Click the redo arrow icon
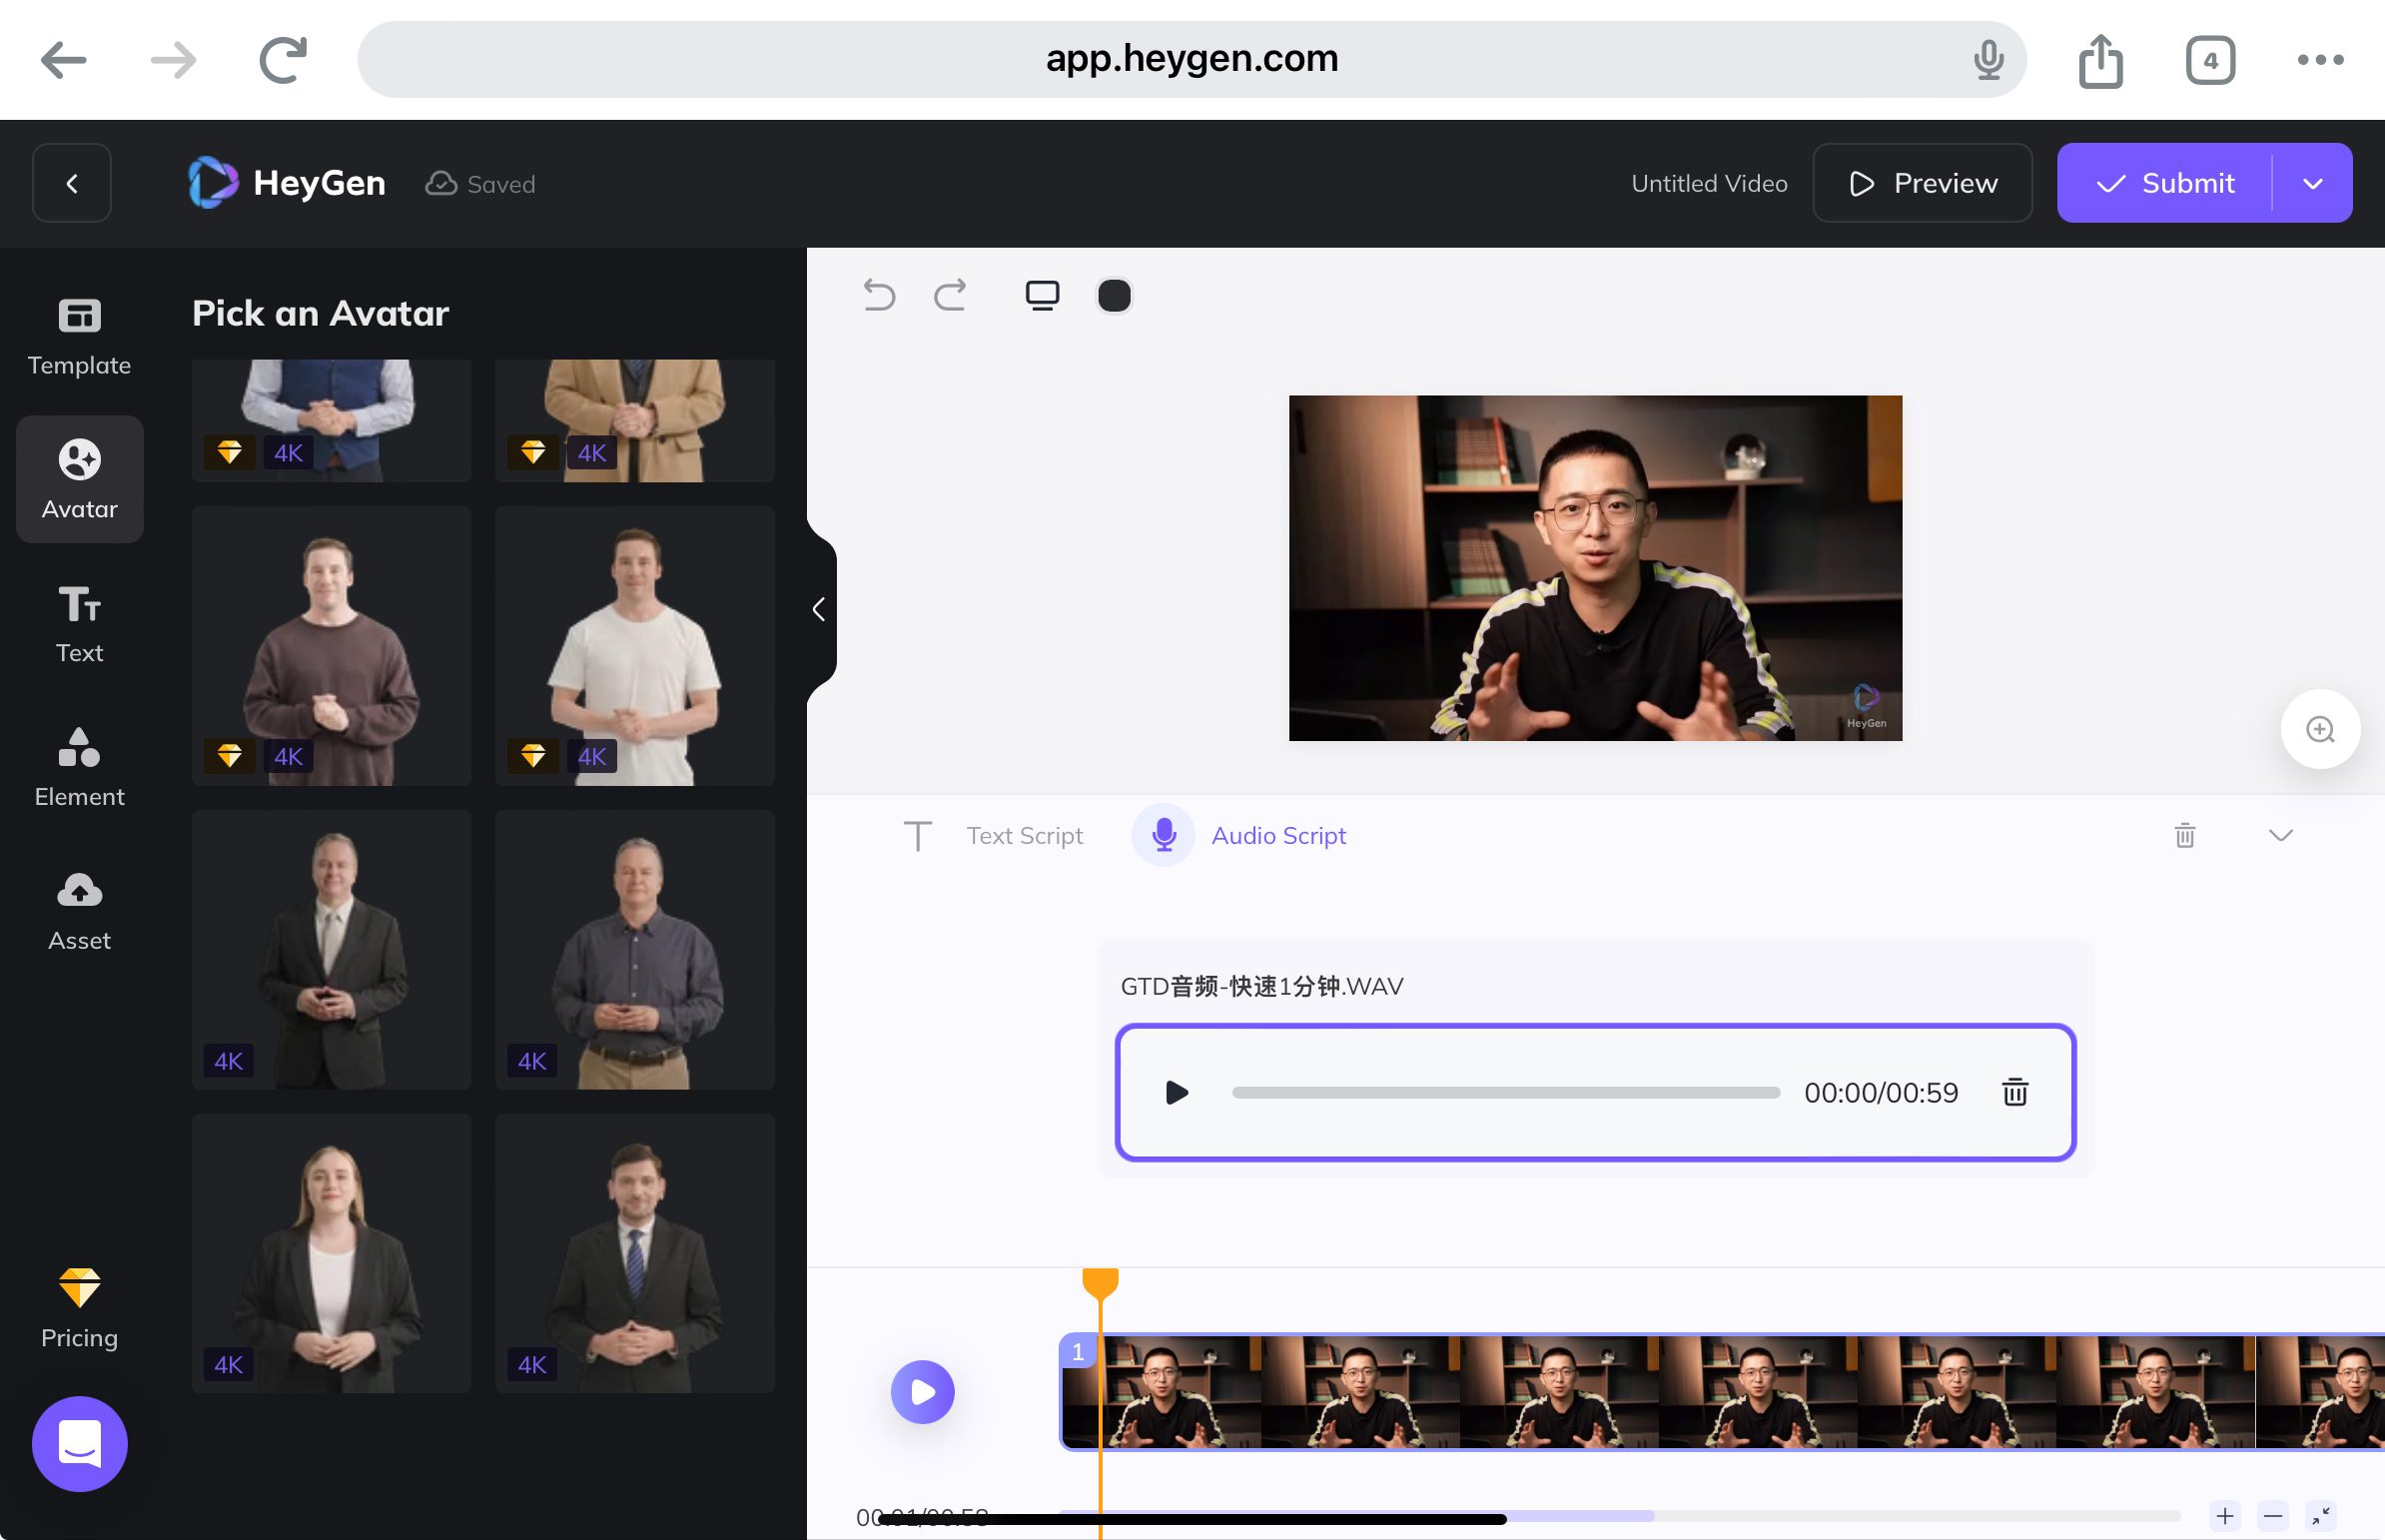This screenshot has width=2385, height=1540. pyautogui.click(x=949, y=296)
